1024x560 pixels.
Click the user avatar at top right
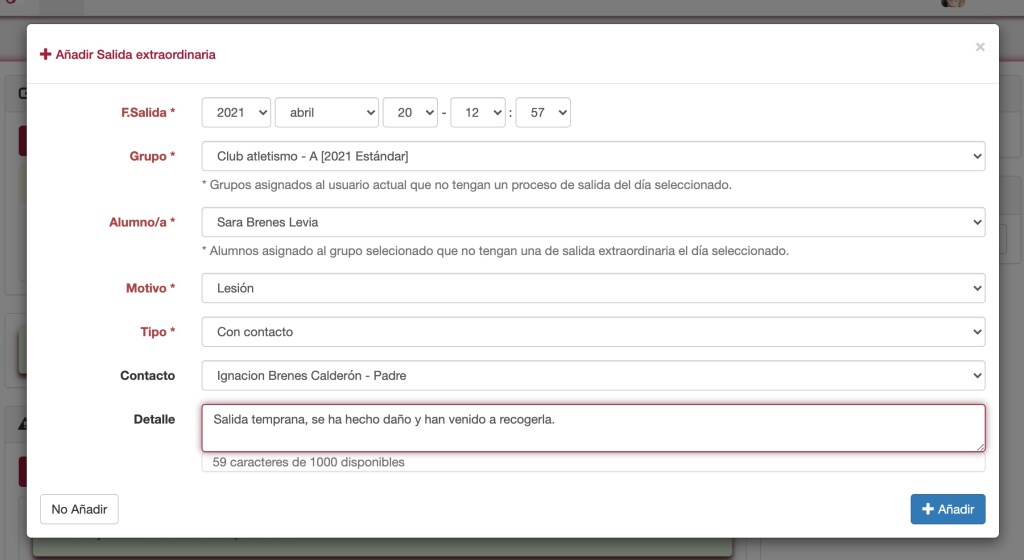(953, 3)
